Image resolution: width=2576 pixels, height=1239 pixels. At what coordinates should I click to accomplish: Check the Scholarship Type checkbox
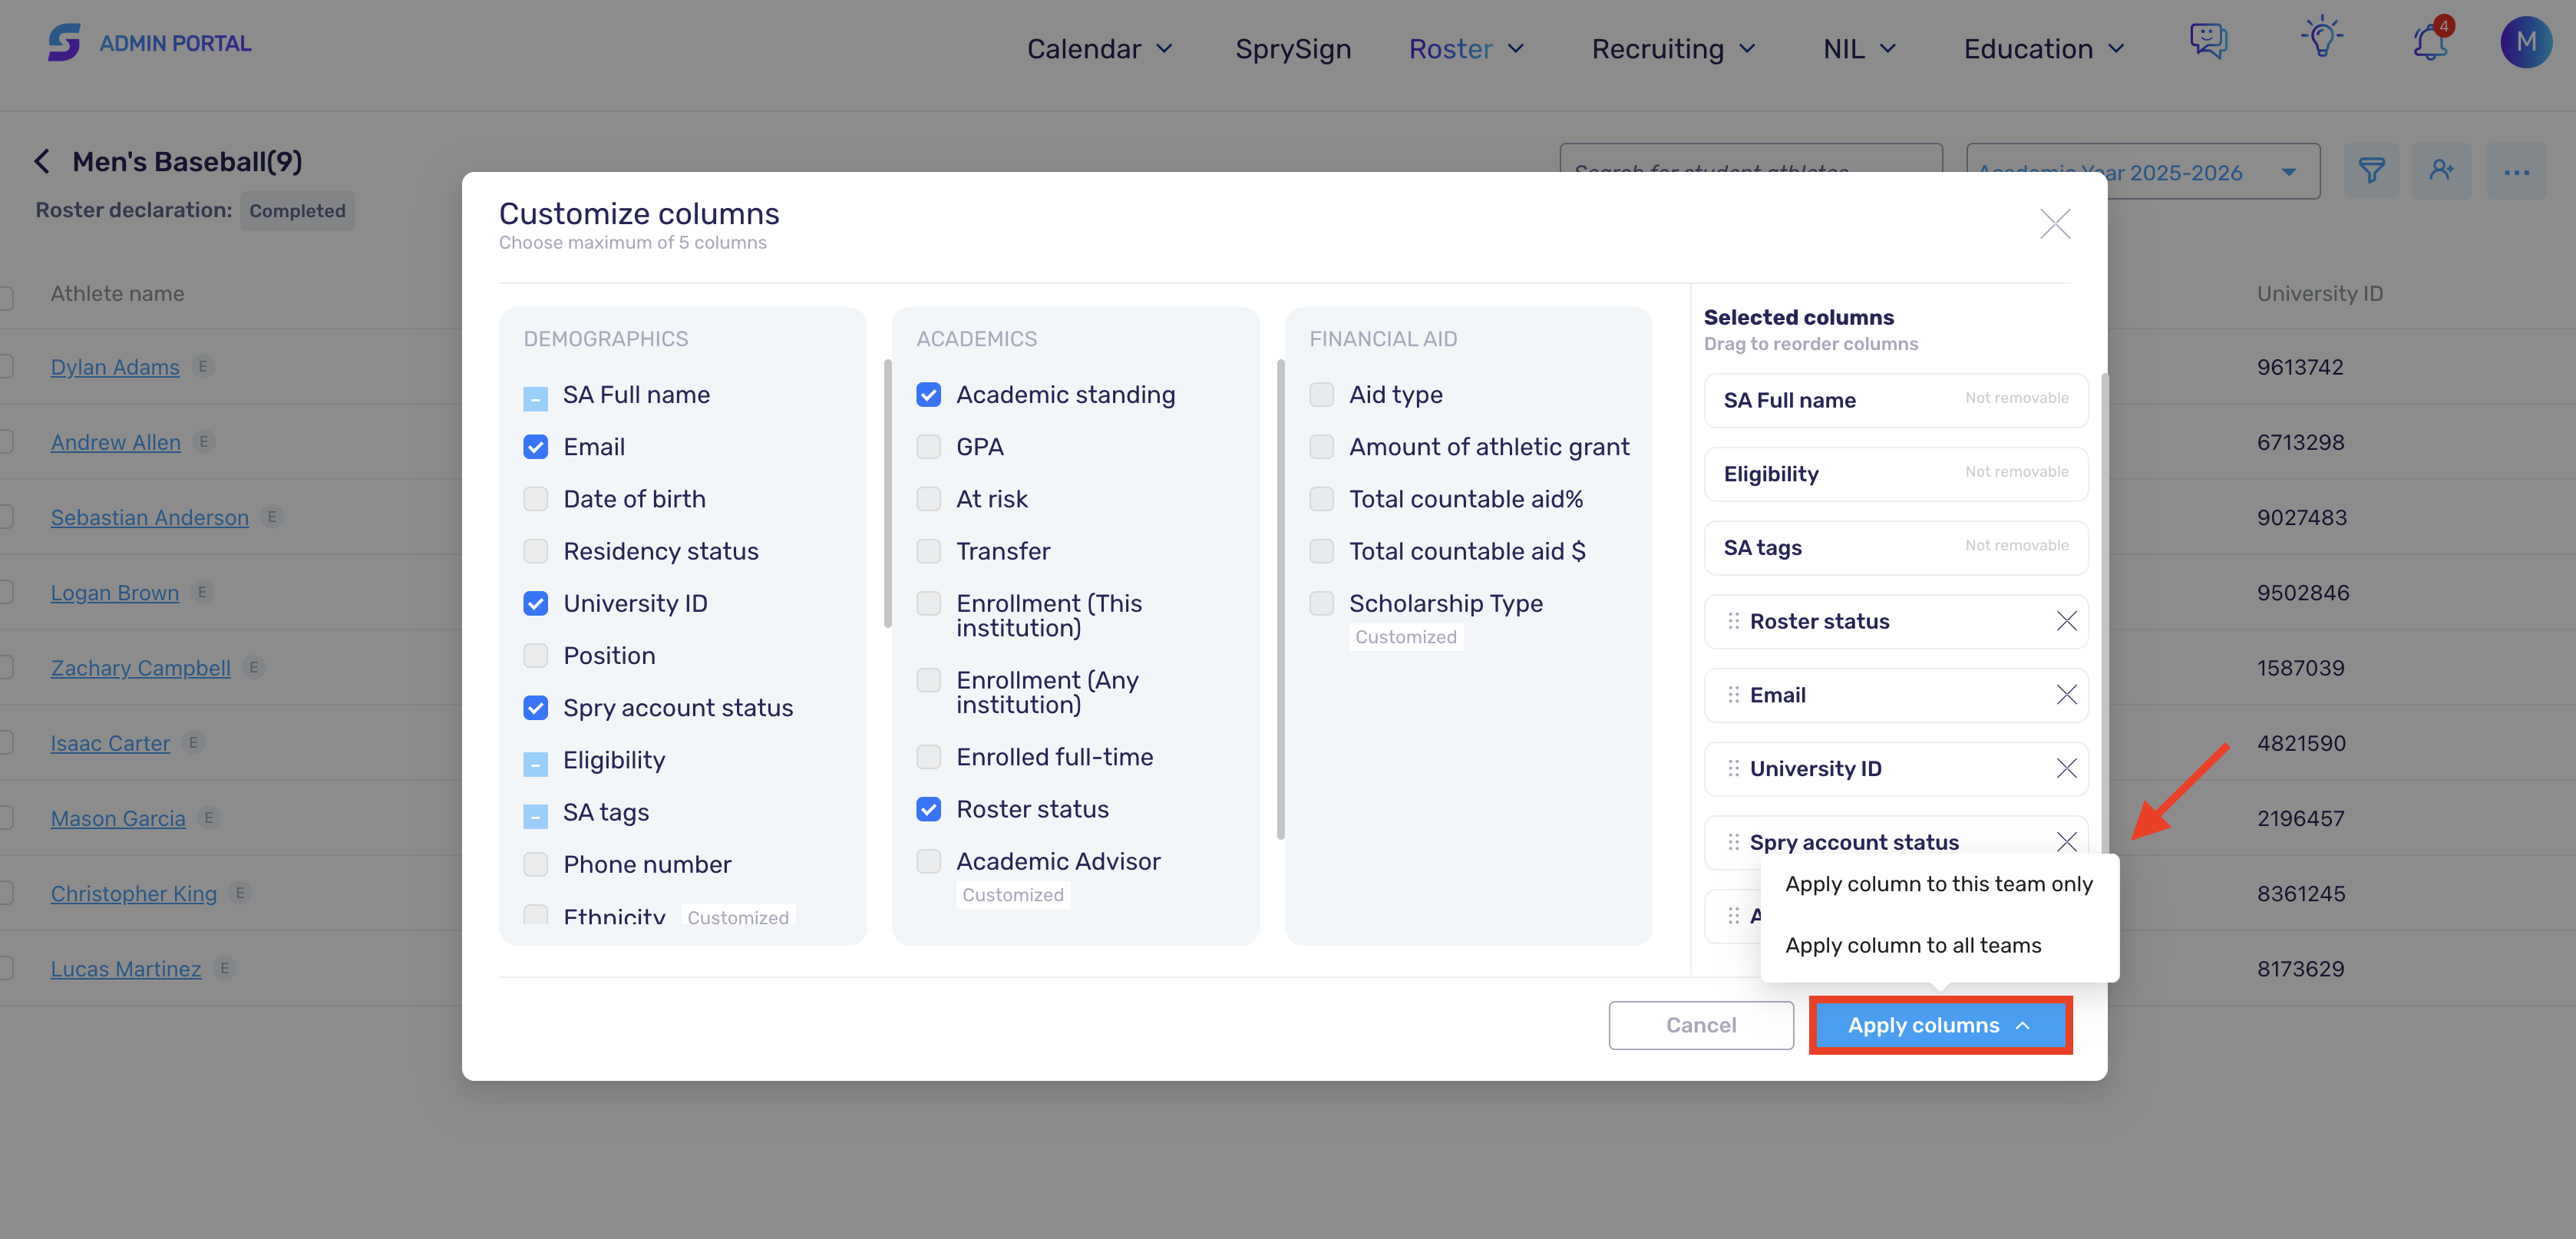pyautogui.click(x=1322, y=603)
